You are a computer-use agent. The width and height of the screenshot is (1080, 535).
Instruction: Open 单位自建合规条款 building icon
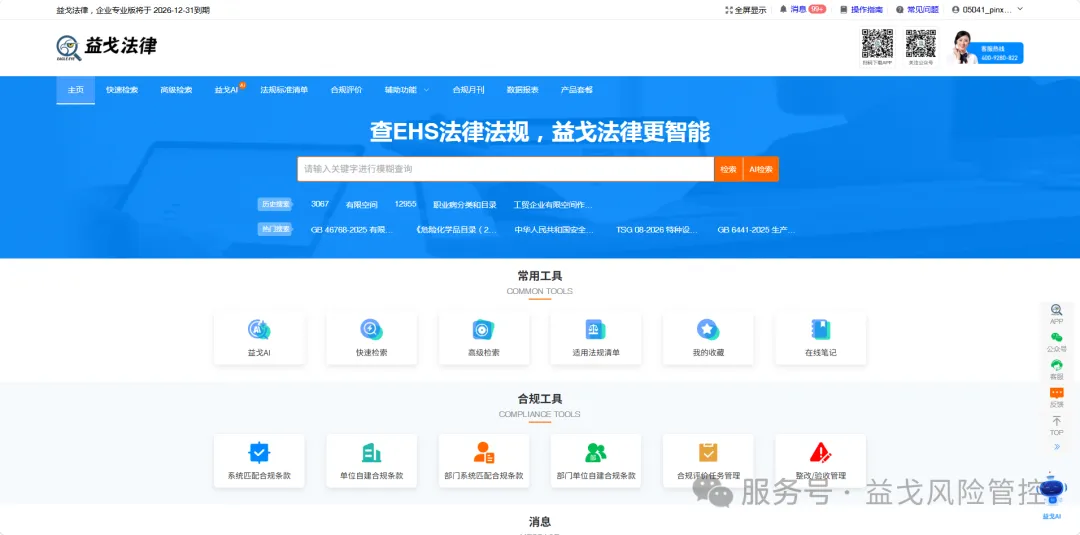tap(371, 452)
